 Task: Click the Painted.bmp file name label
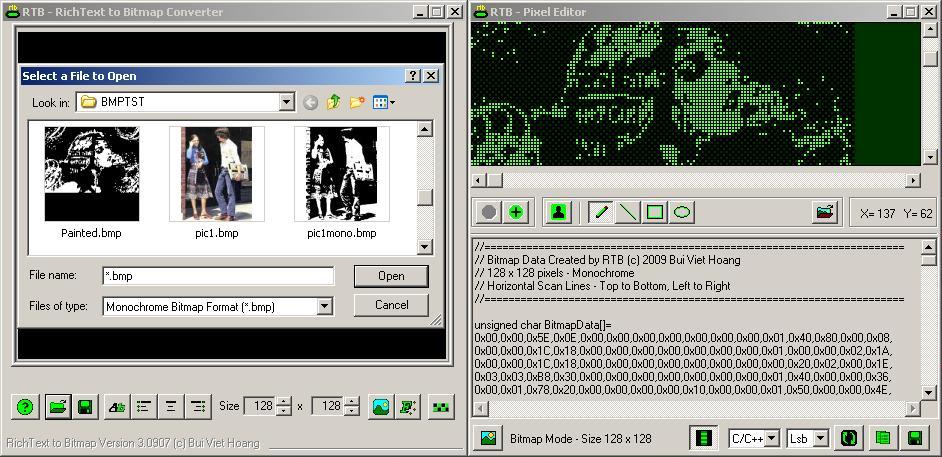pyautogui.click(x=91, y=233)
